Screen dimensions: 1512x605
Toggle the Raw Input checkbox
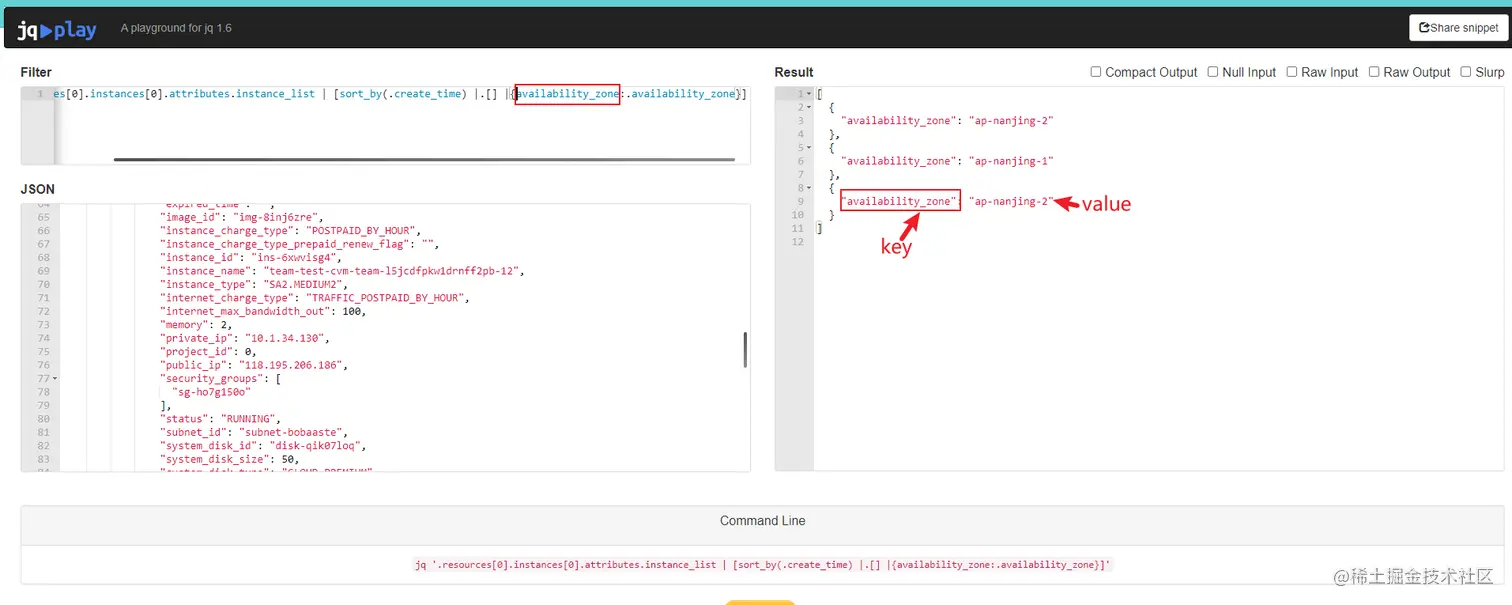pos(1292,72)
